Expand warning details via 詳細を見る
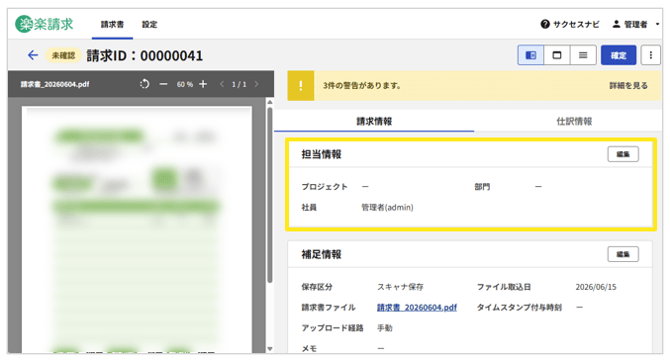 coord(628,85)
